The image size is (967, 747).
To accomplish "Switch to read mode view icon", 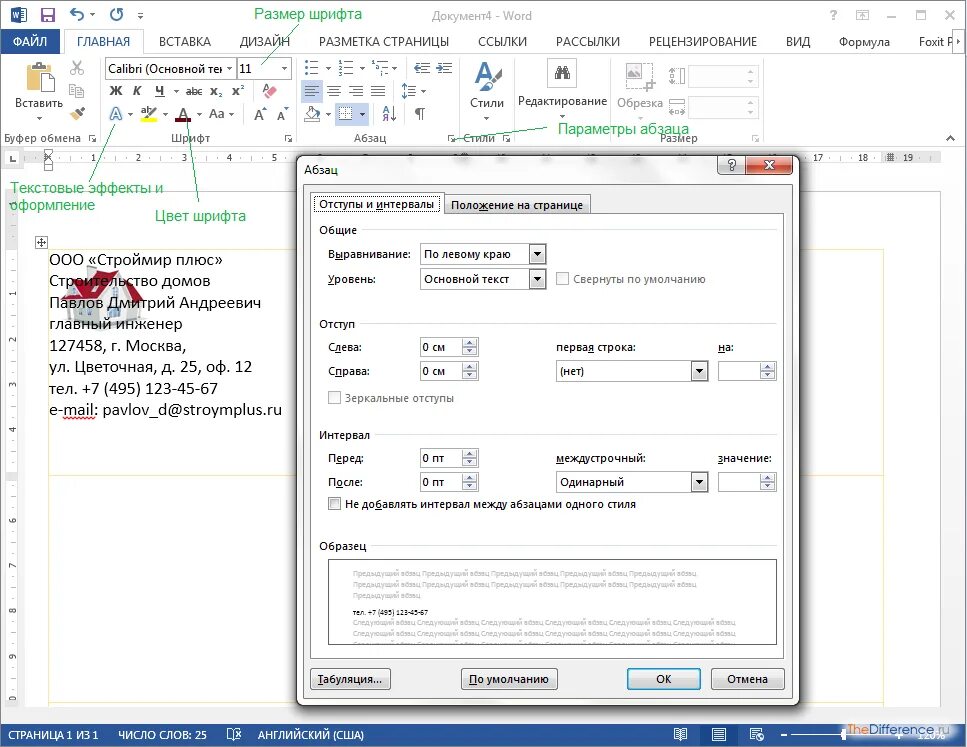I will [680, 735].
